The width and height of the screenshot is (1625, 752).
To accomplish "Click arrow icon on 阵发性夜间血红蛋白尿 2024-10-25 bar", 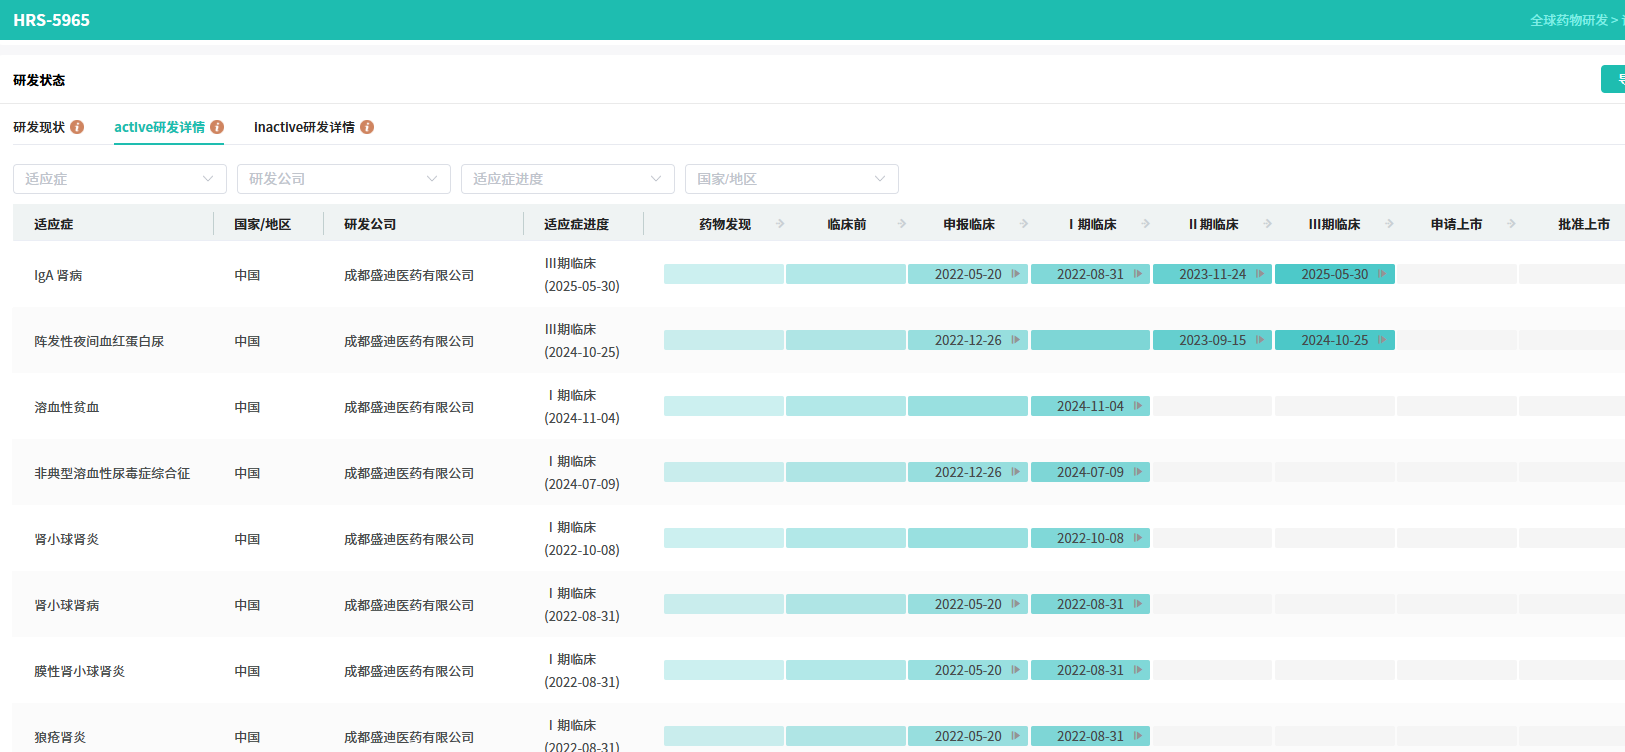I will pos(1382,340).
